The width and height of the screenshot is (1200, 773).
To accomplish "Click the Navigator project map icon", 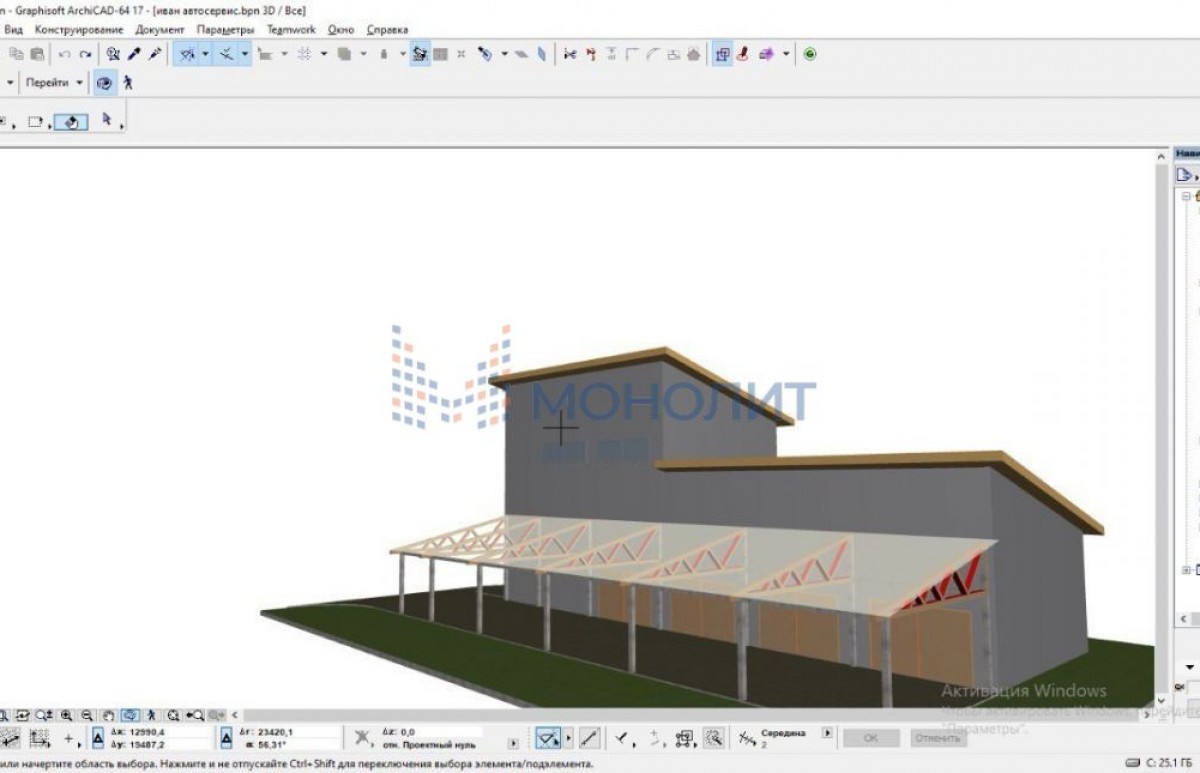I will (1183, 175).
